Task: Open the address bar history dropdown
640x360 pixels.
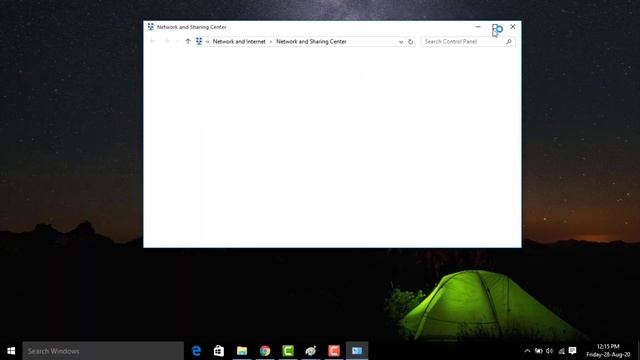Action: coord(401,42)
